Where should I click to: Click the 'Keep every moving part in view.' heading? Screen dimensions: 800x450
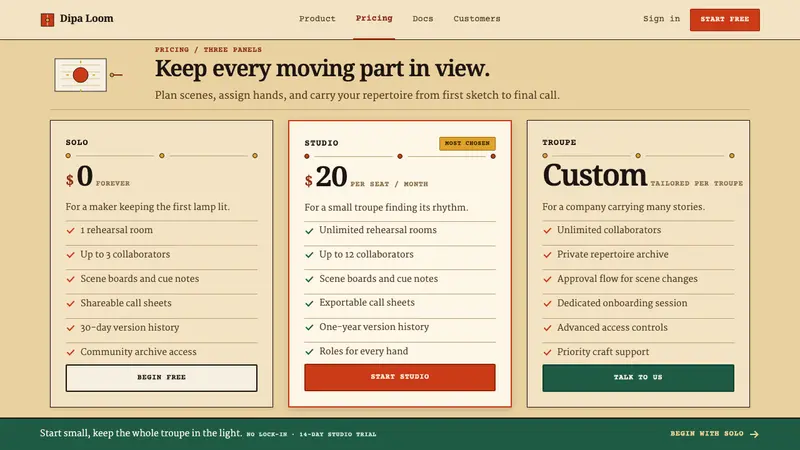(x=322, y=68)
